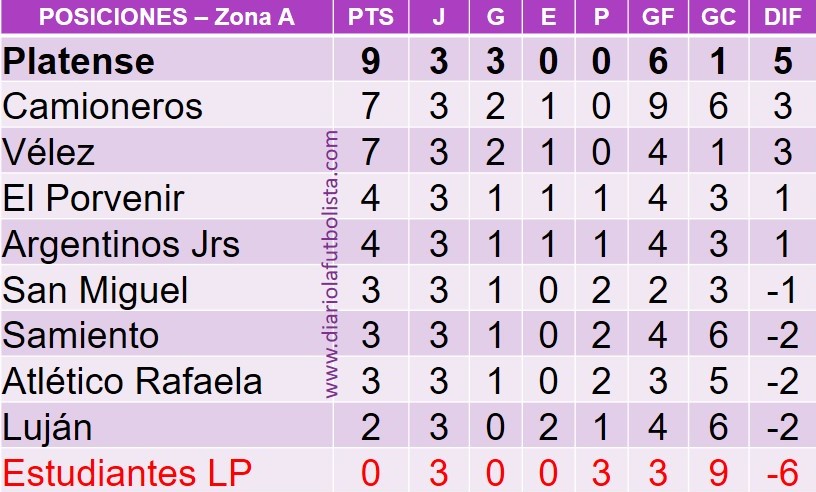Click Camioneros goals-for value 9
The height and width of the screenshot is (492, 816).
[658, 107]
